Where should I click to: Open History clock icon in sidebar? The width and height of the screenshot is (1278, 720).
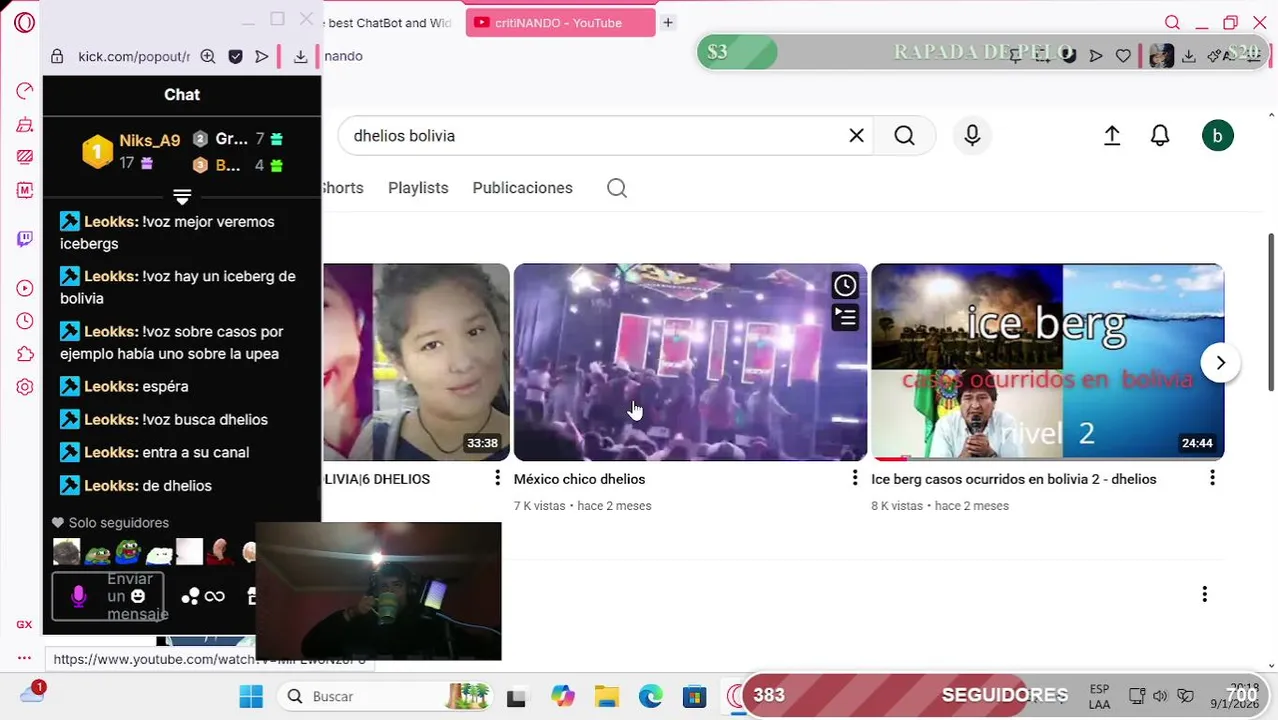click(25, 321)
